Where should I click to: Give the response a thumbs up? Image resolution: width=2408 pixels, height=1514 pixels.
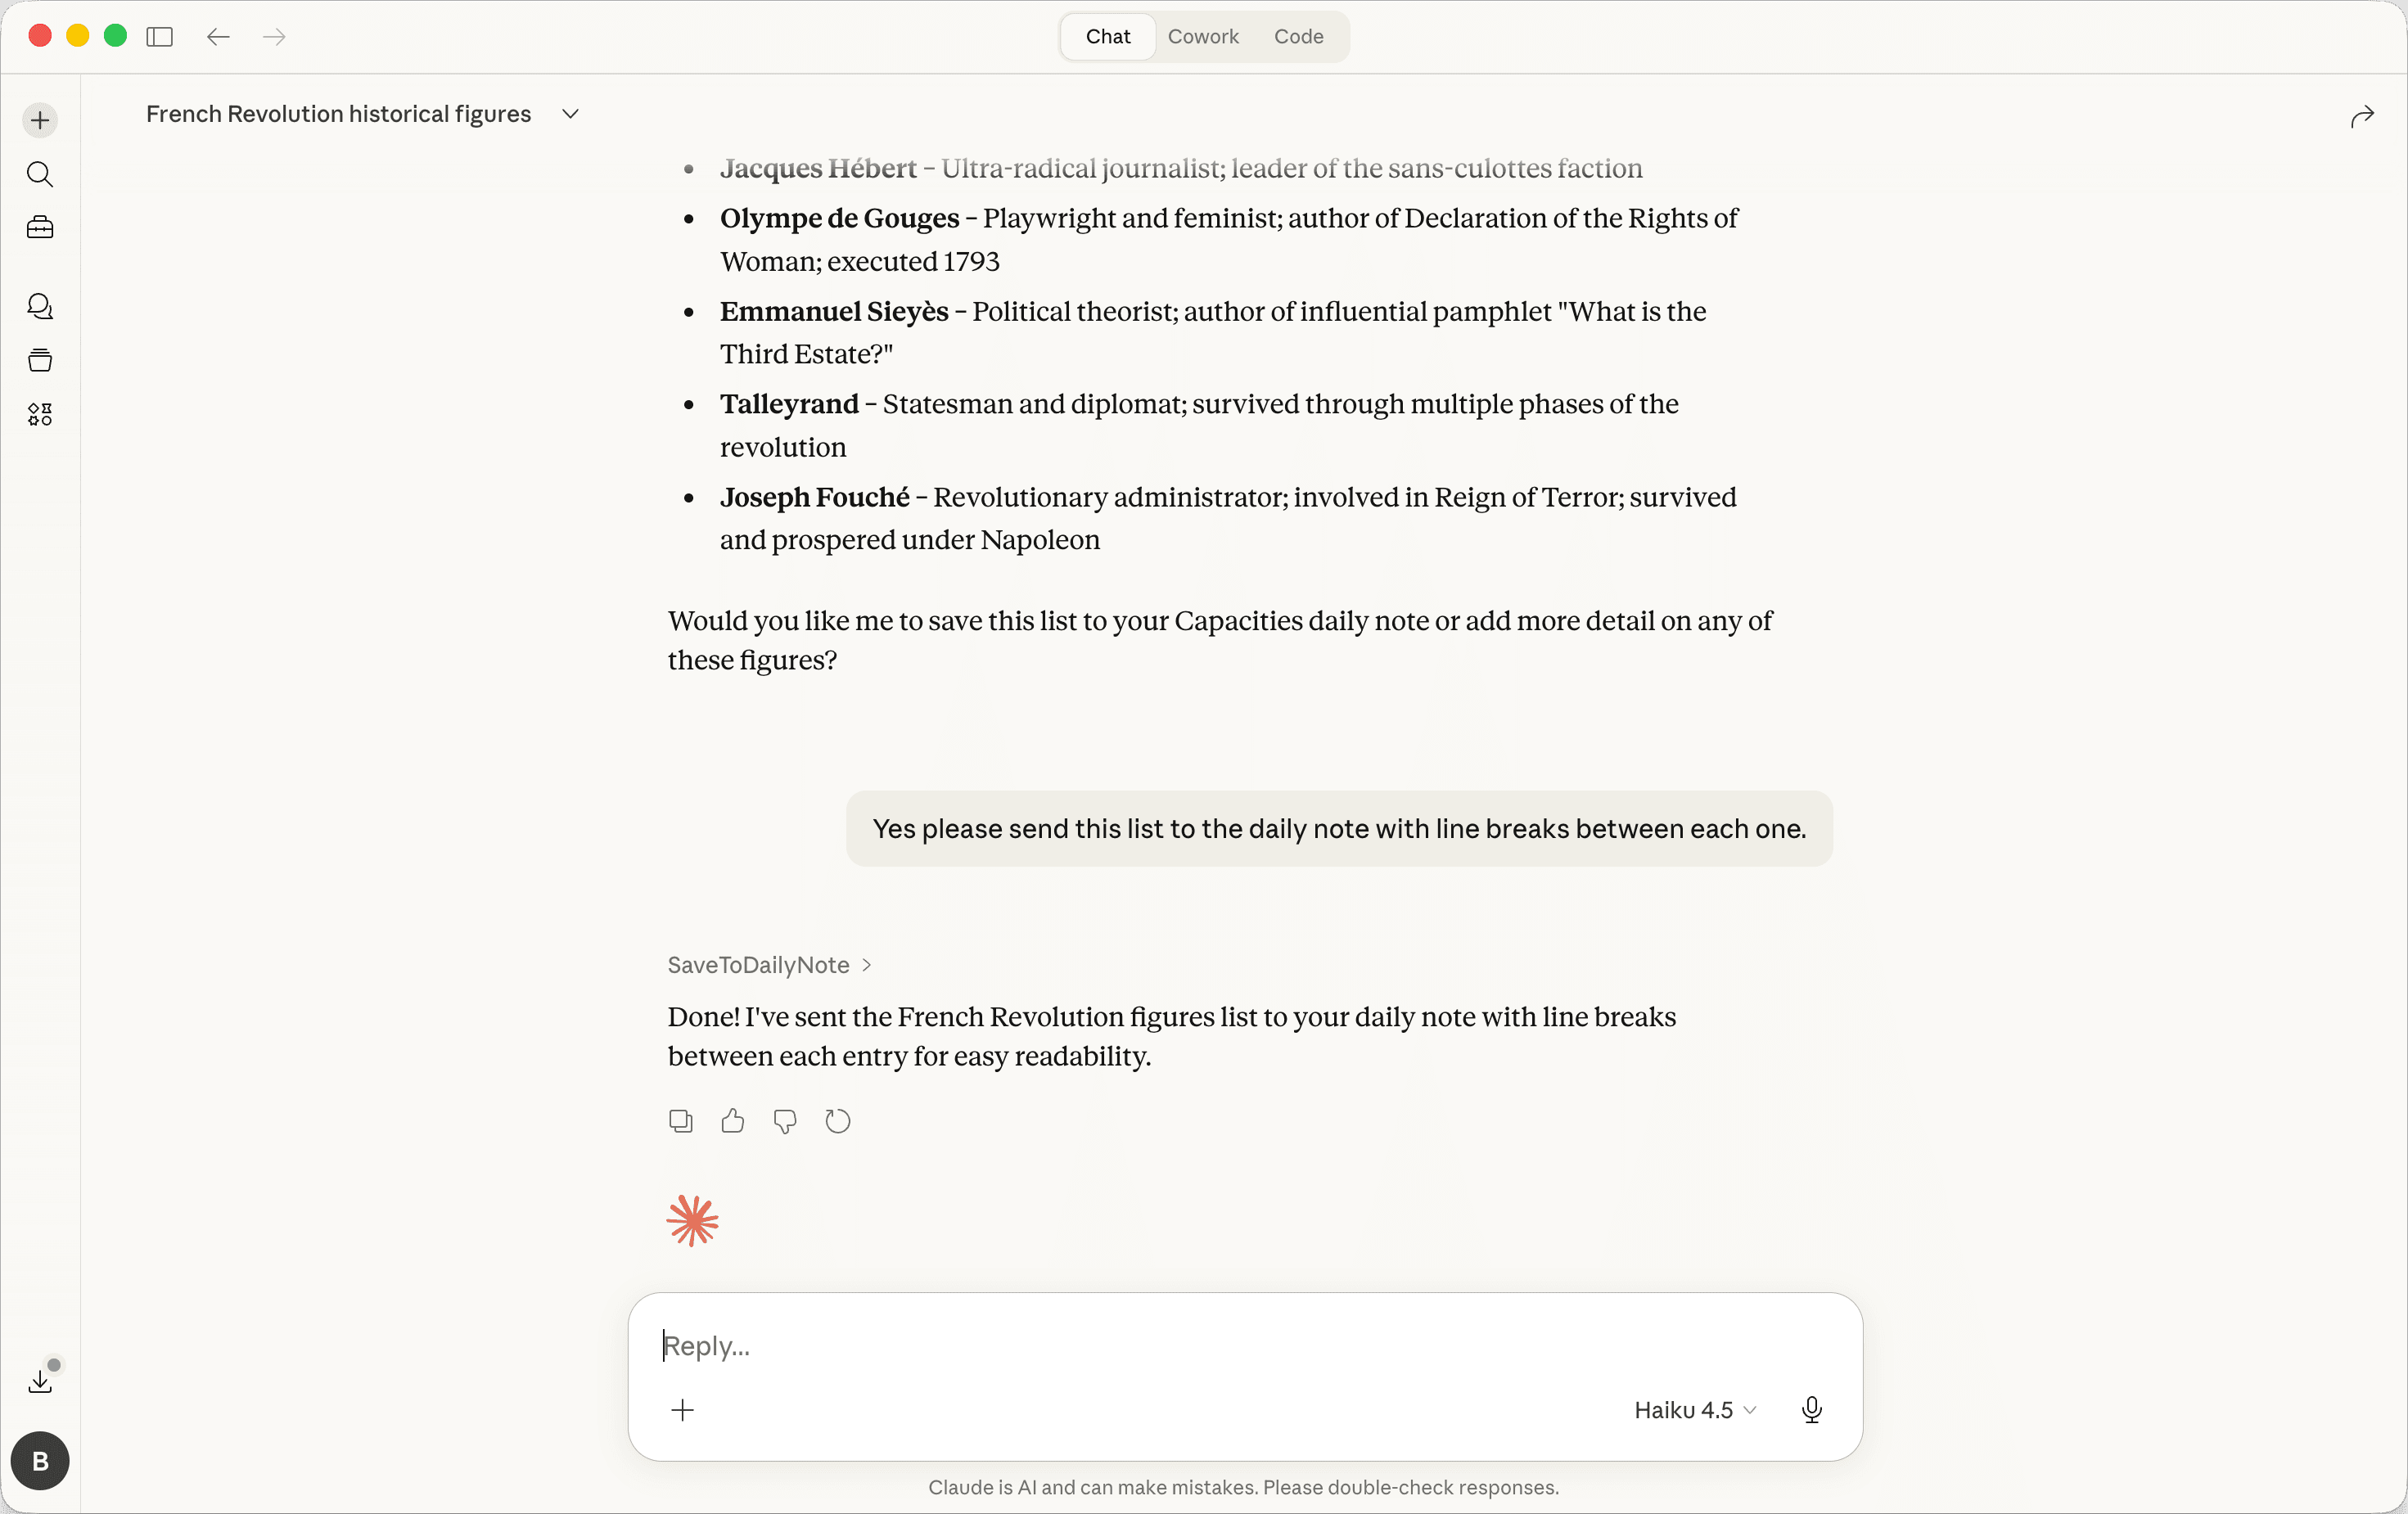click(733, 1121)
